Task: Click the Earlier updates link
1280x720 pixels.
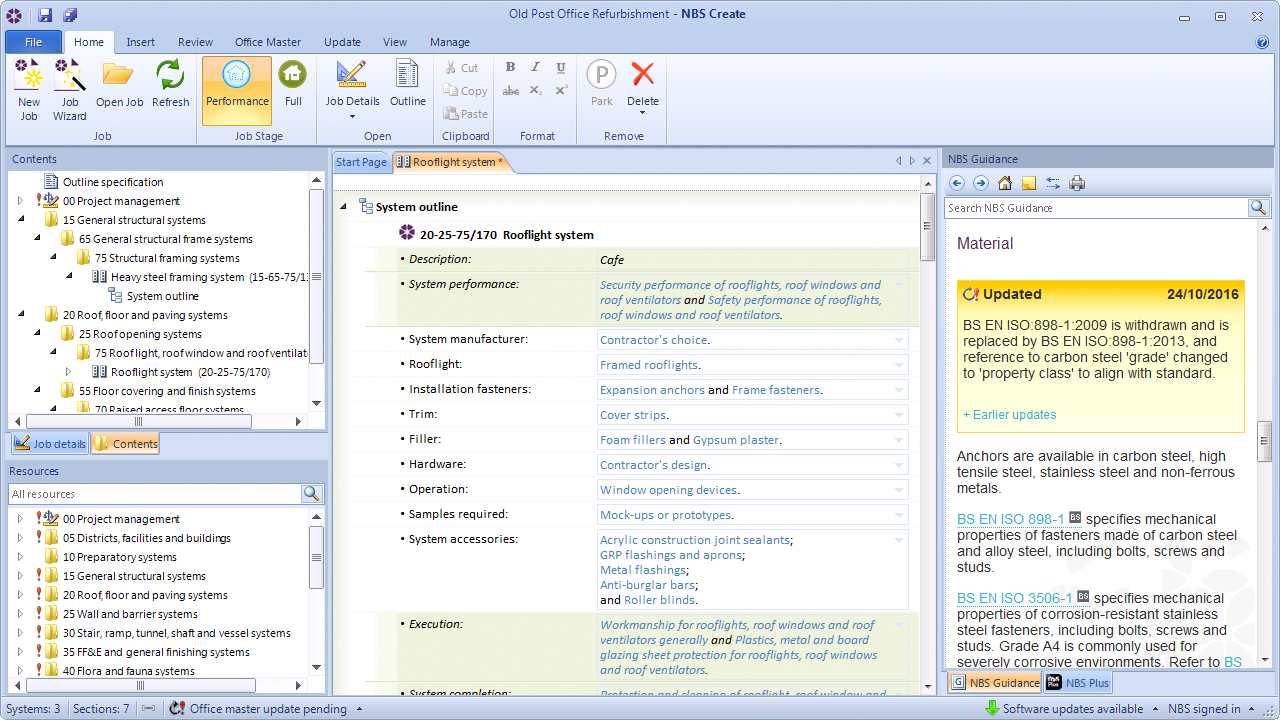Action: point(1009,415)
